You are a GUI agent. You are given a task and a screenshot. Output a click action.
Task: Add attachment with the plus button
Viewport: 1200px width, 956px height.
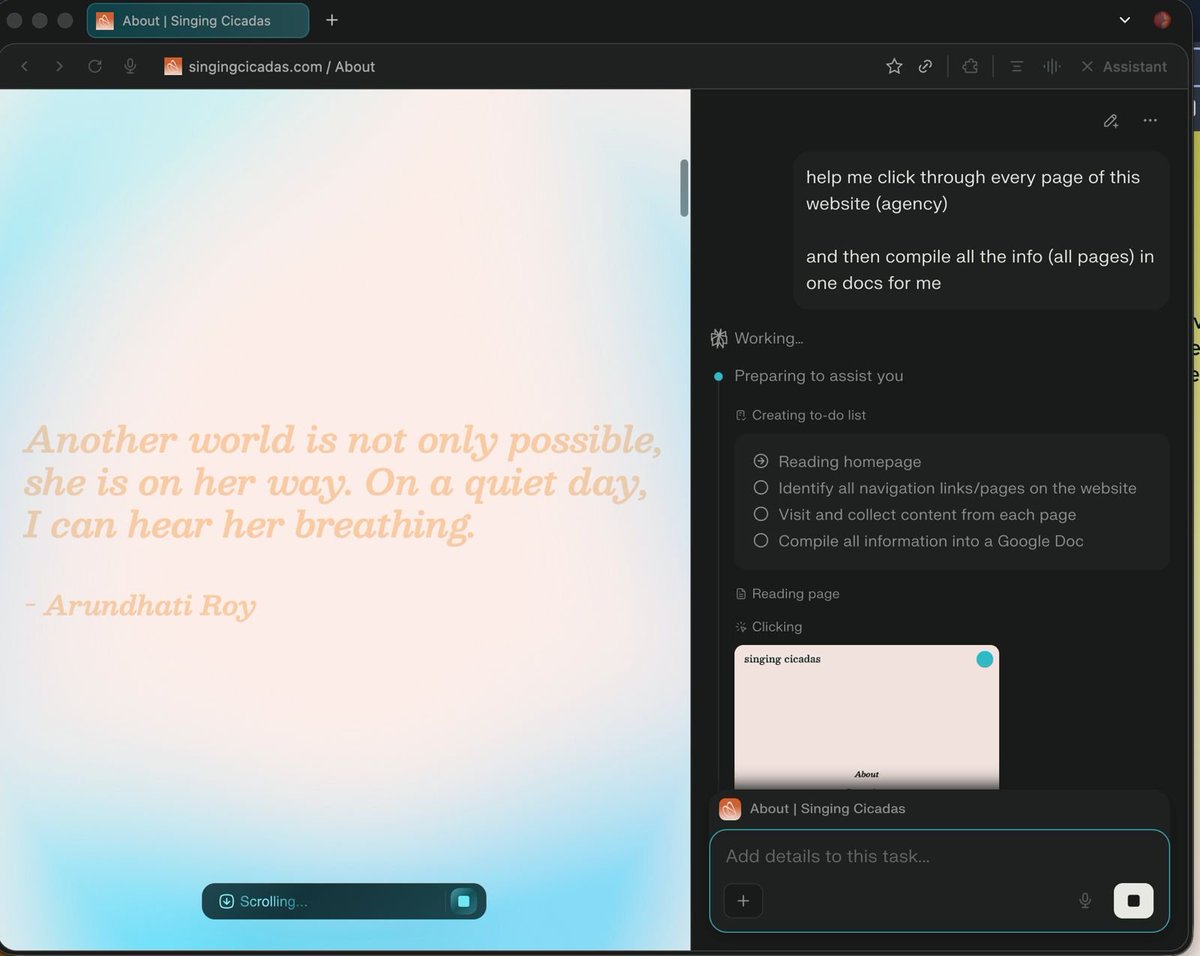pos(743,901)
